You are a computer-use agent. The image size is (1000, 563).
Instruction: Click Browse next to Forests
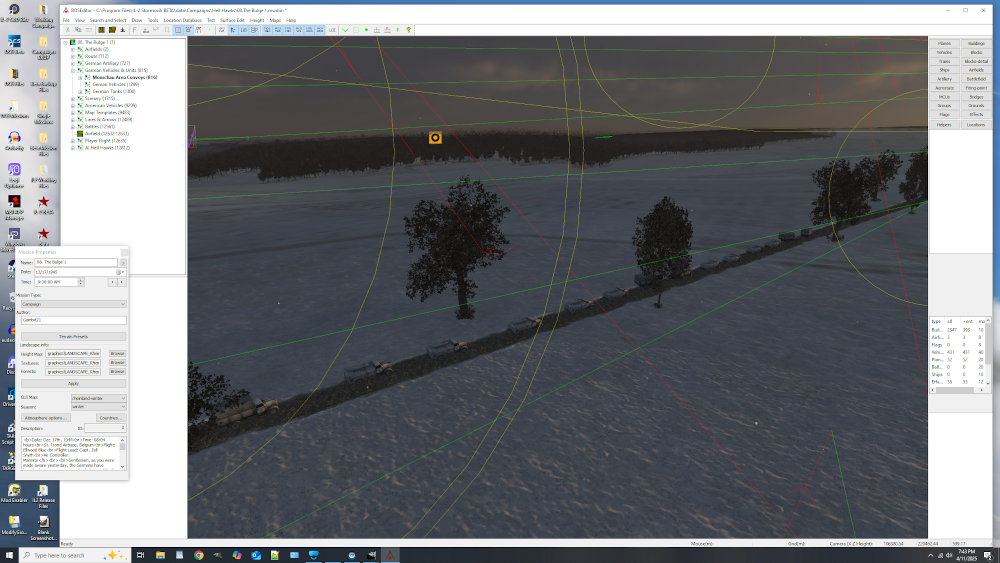[x=117, y=371]
